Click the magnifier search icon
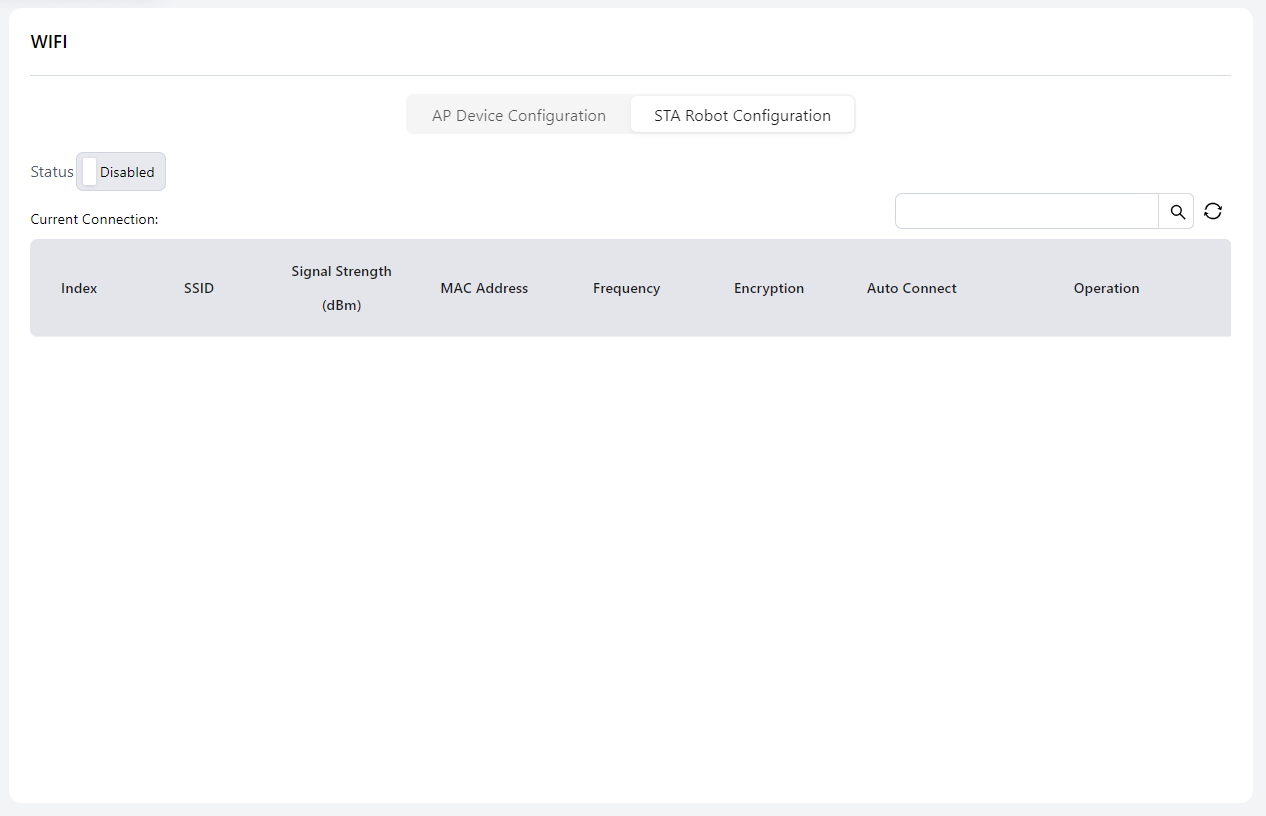1266x816 pixels. 1177,211
